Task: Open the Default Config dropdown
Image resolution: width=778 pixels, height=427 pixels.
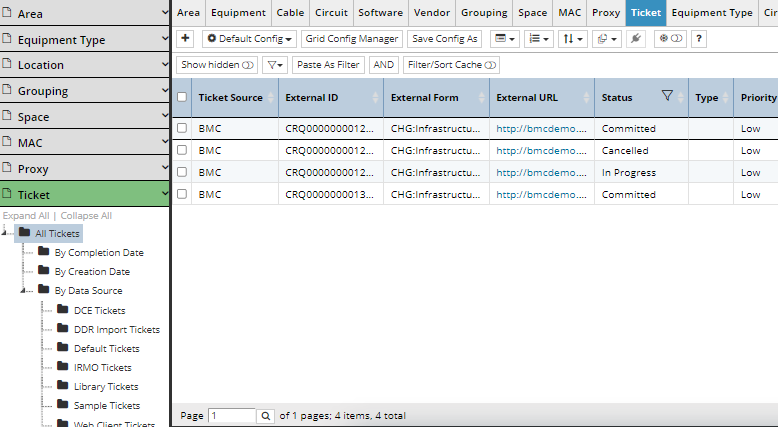Action: (x=249, y=39)
